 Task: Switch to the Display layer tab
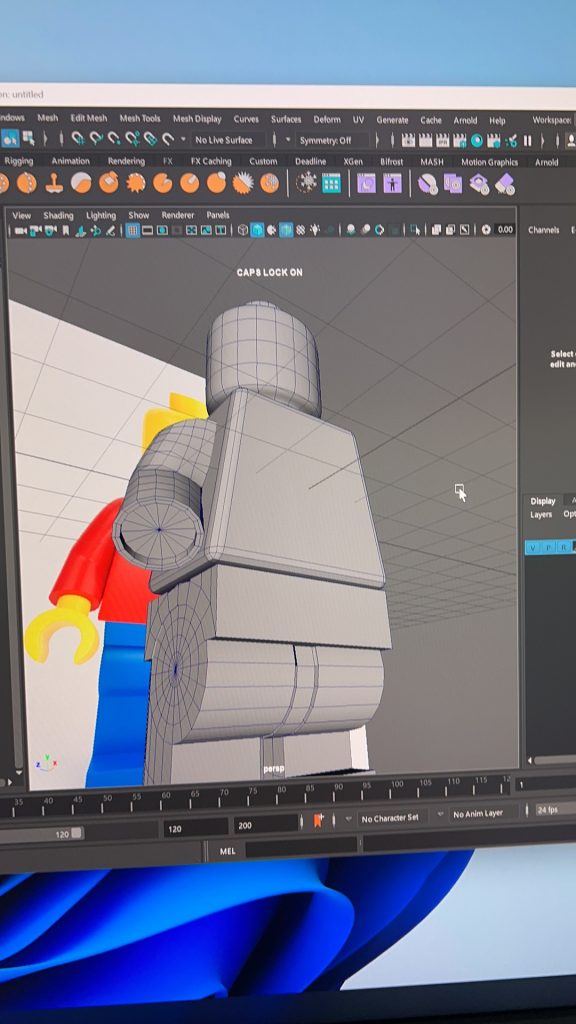(543, 501)
